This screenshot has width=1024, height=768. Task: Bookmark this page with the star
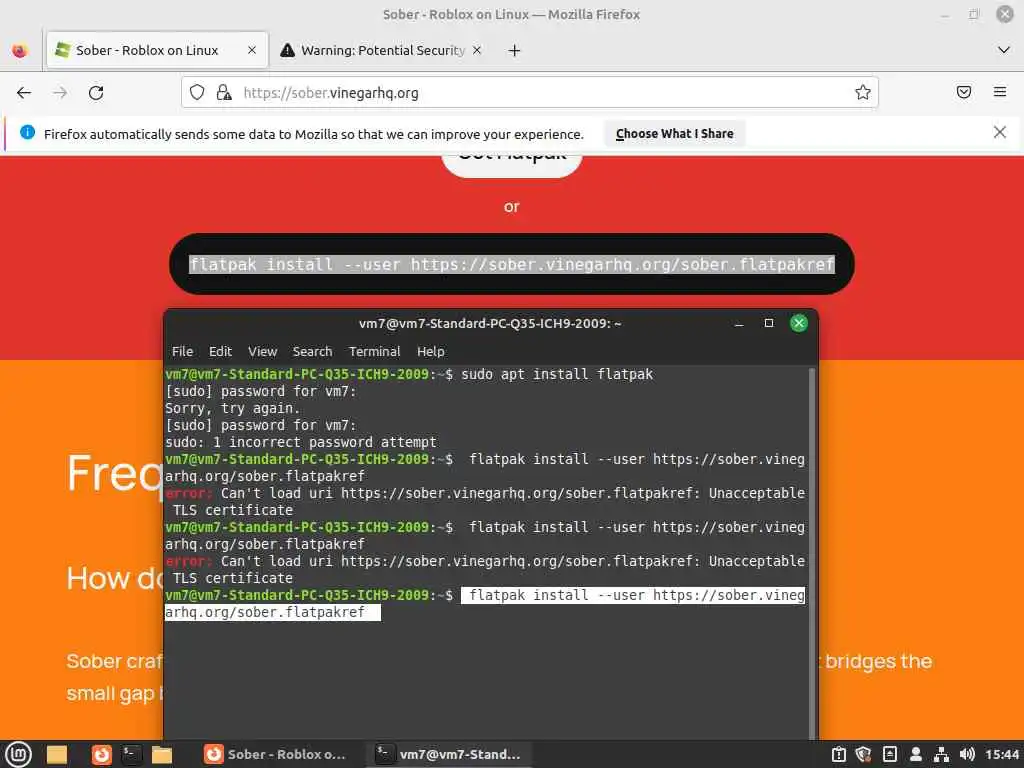(863, 93)
